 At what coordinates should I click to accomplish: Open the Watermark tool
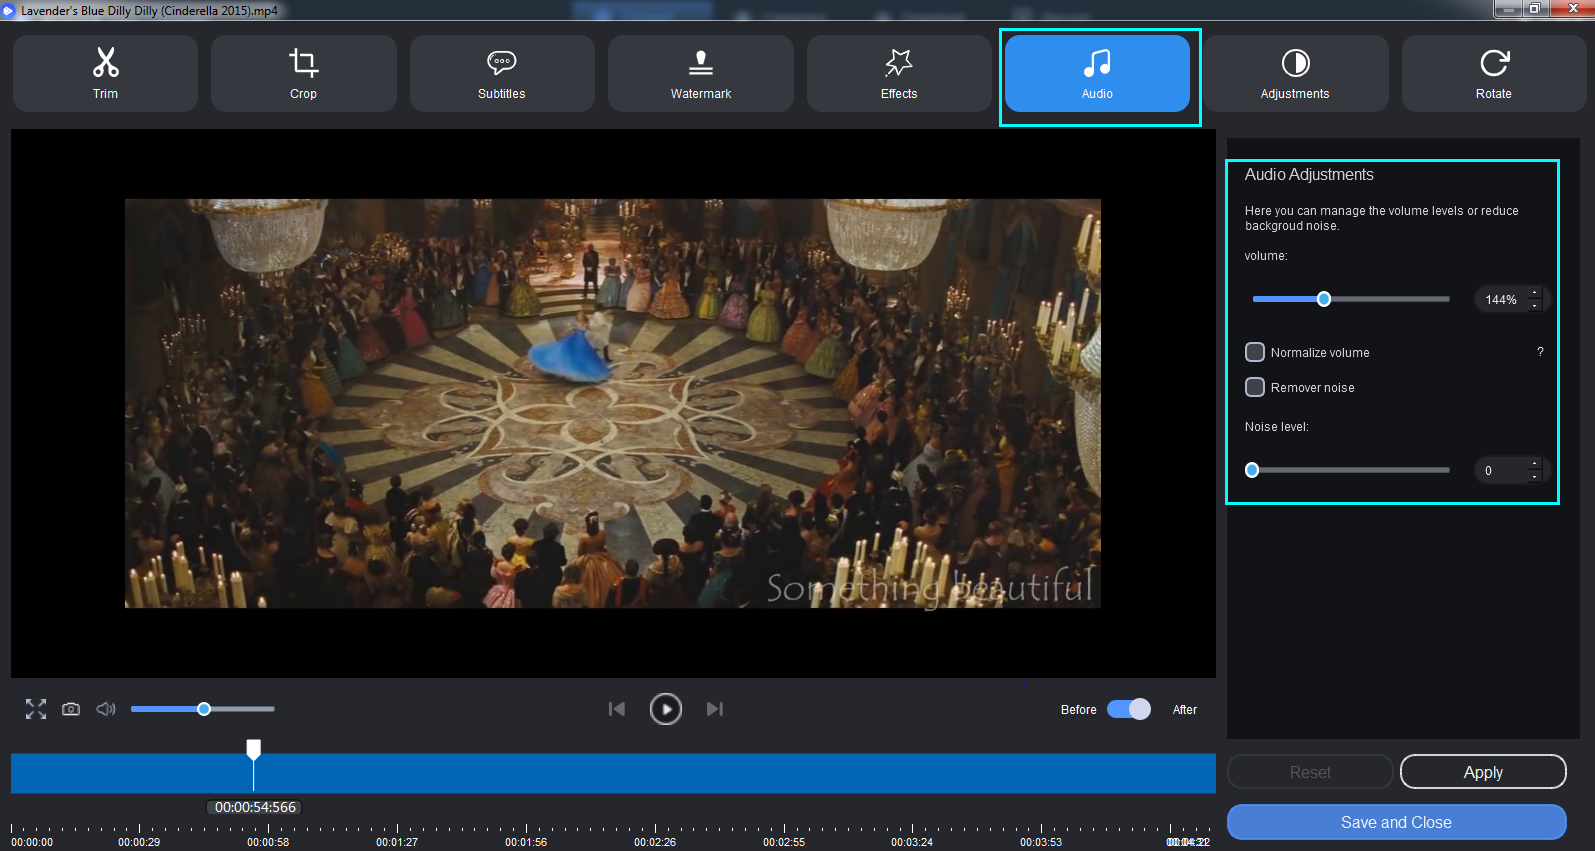coord(700,73)
